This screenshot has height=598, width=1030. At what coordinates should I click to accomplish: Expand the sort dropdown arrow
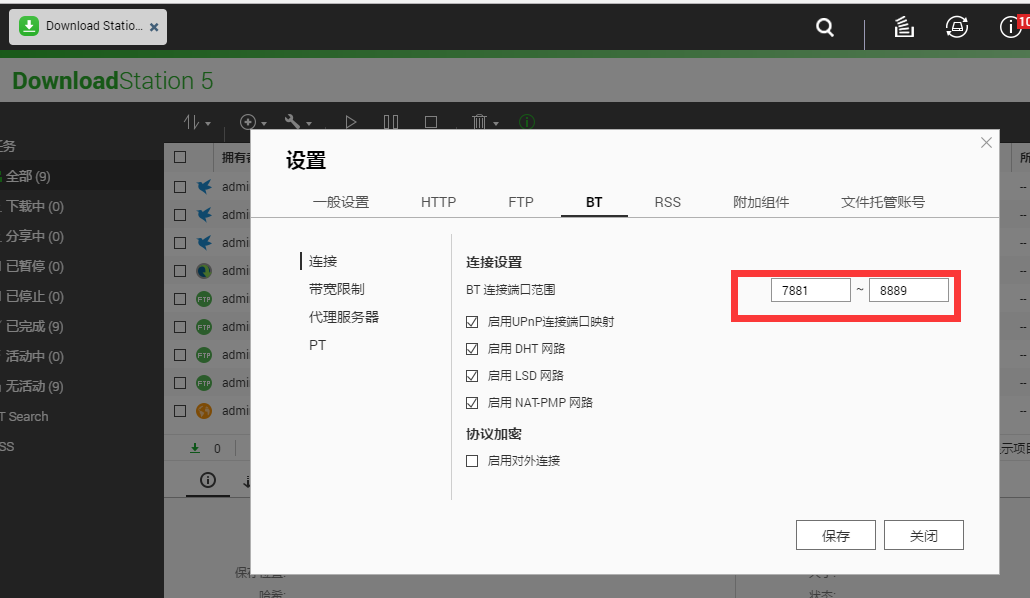208,124
